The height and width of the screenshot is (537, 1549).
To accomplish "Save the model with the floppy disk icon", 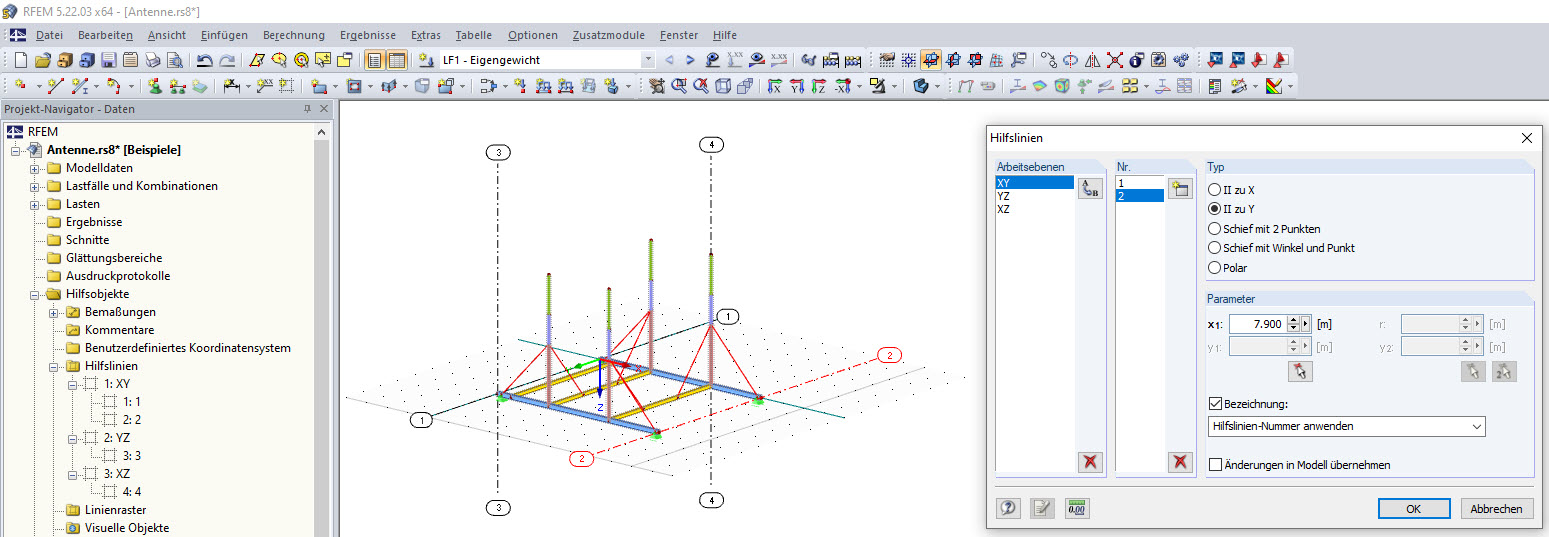I will 109,60.
